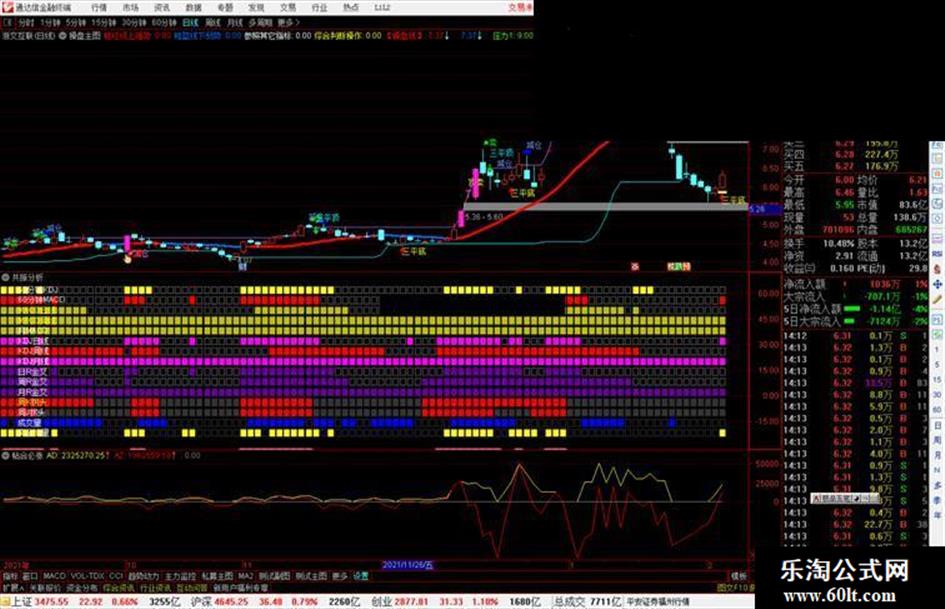Click the 2021/11/26 date marker on timeline

pos(408,565)
